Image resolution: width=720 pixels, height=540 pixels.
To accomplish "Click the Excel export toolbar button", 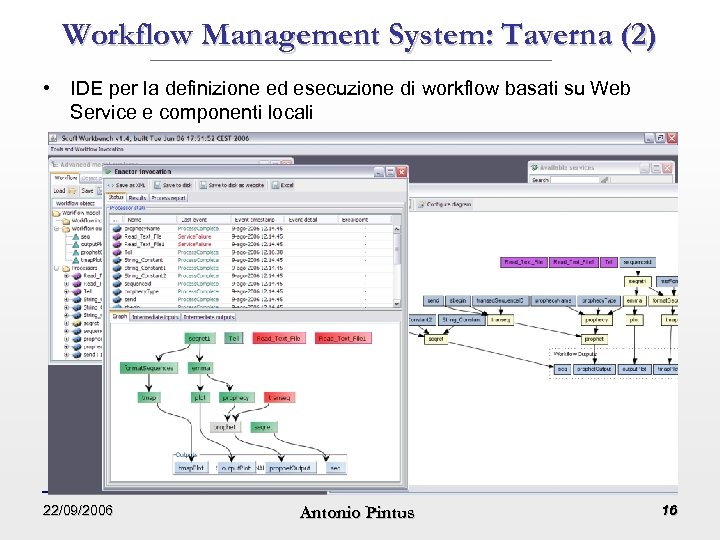I will click(x=282, y=185).
